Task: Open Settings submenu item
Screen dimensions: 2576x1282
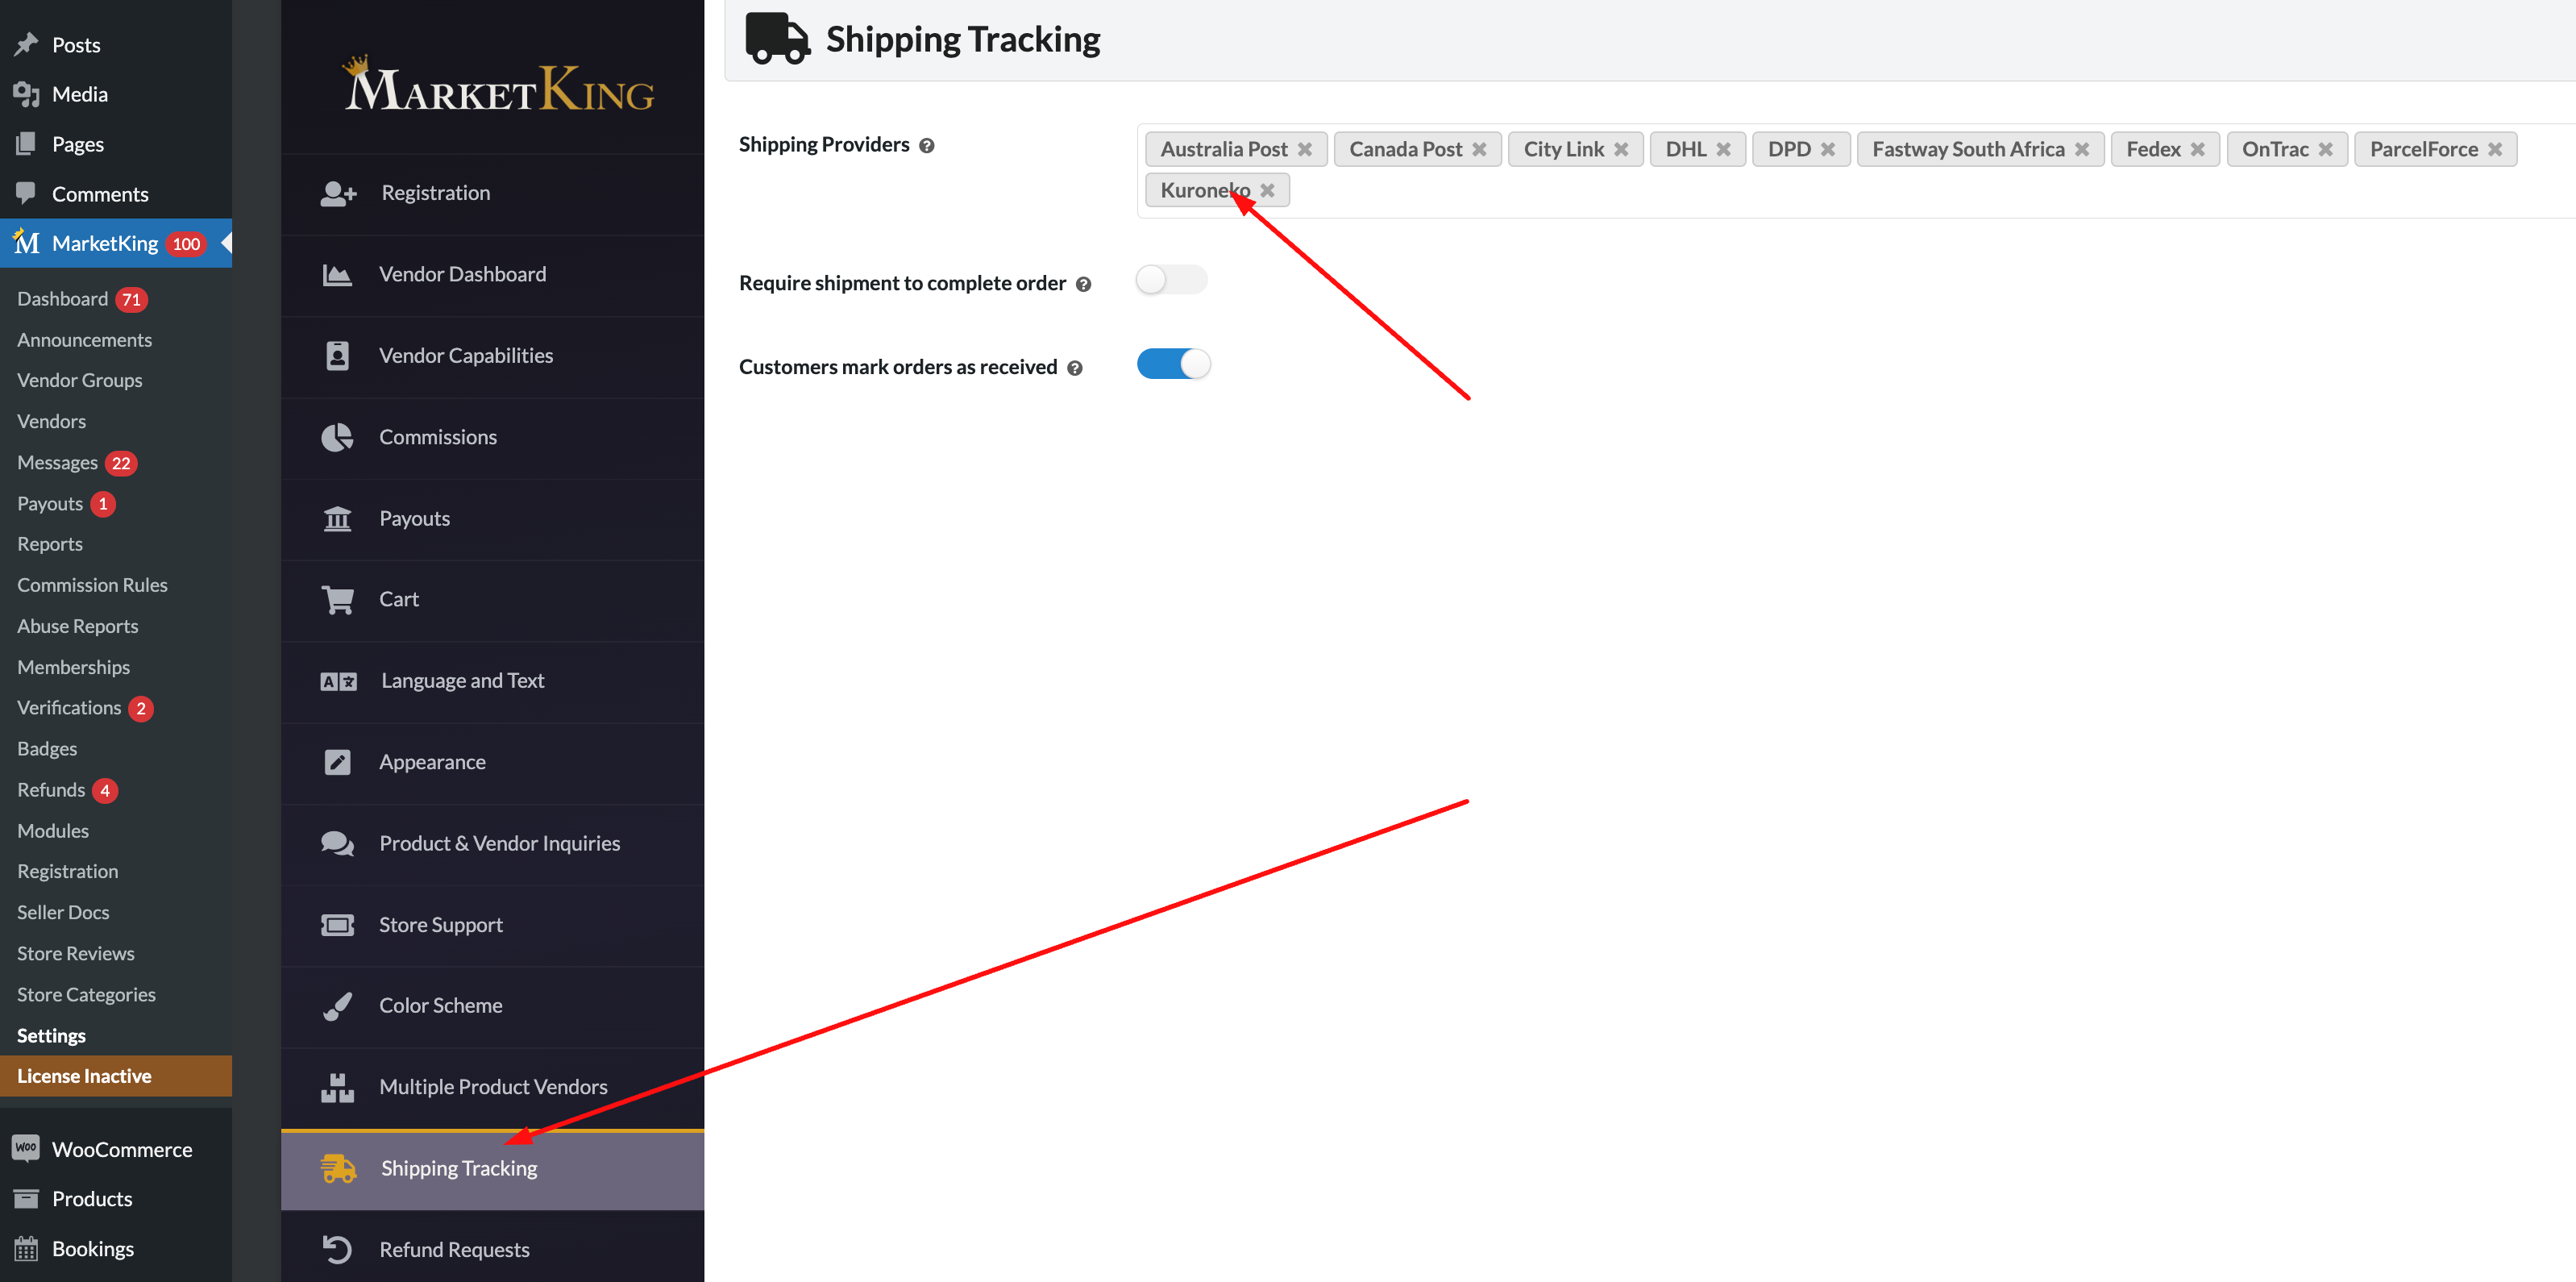Action: (51, 1036)
